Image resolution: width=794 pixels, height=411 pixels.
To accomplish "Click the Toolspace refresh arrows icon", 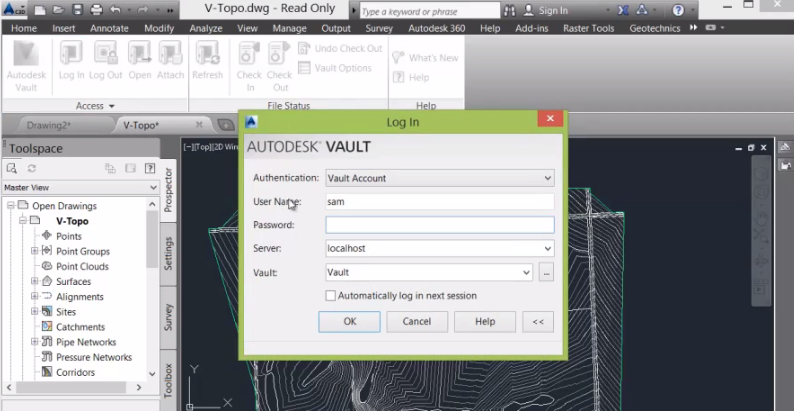I will [x=31, y=168].
